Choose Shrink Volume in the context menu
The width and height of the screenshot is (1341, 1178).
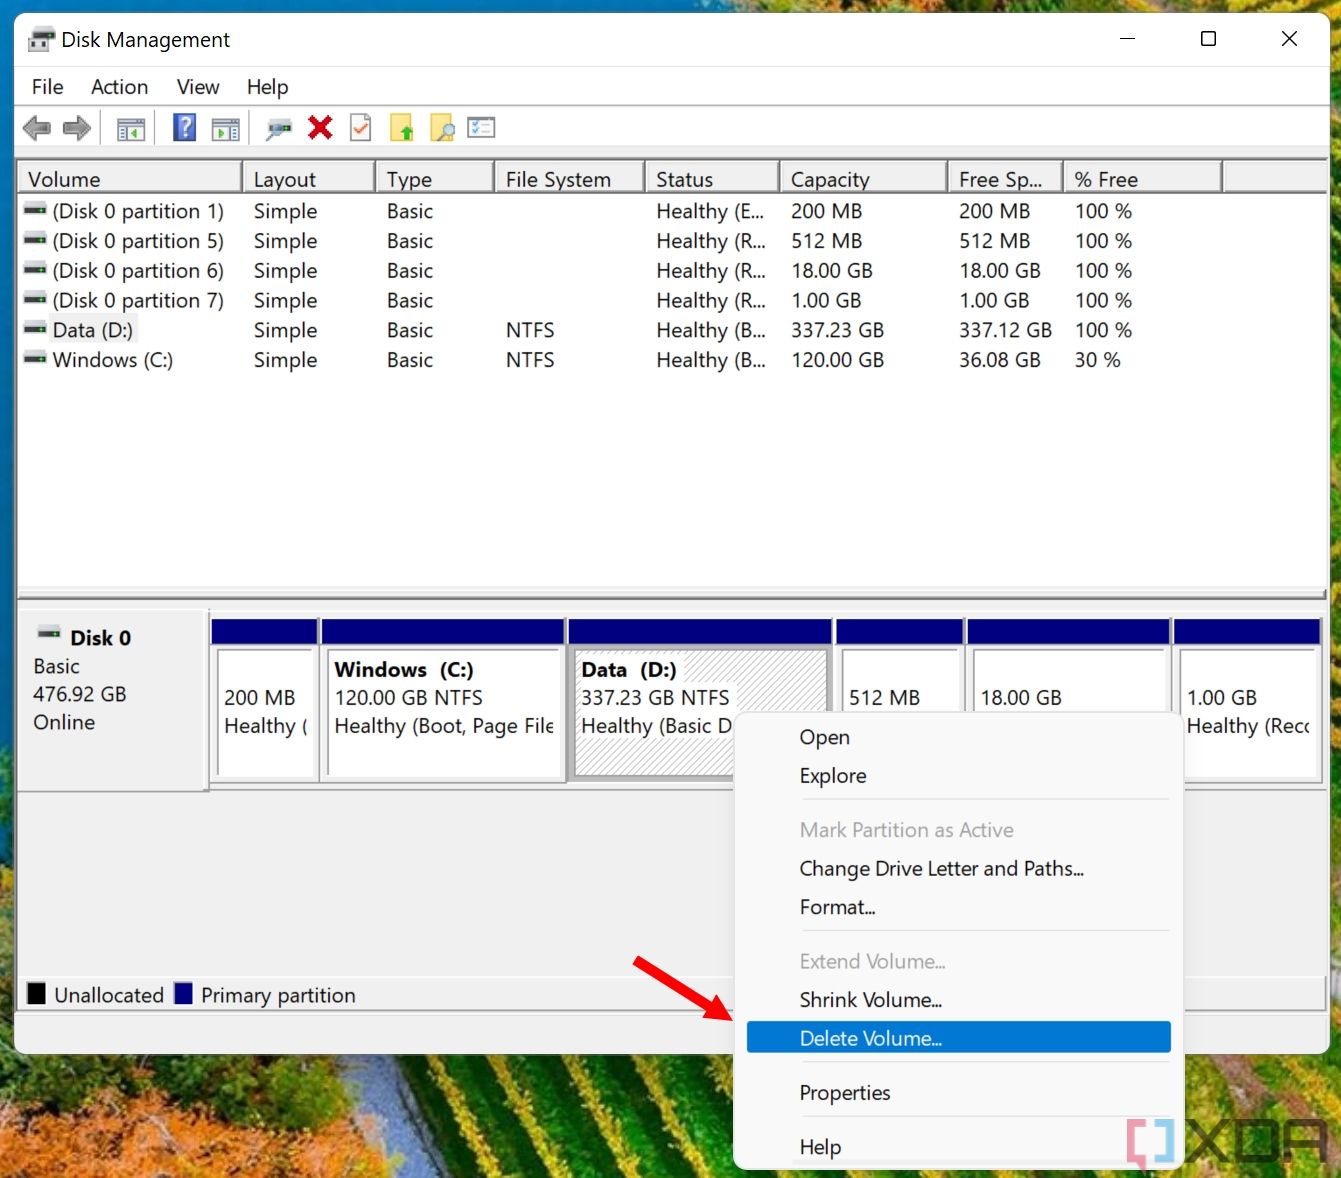tap(870, 999)
